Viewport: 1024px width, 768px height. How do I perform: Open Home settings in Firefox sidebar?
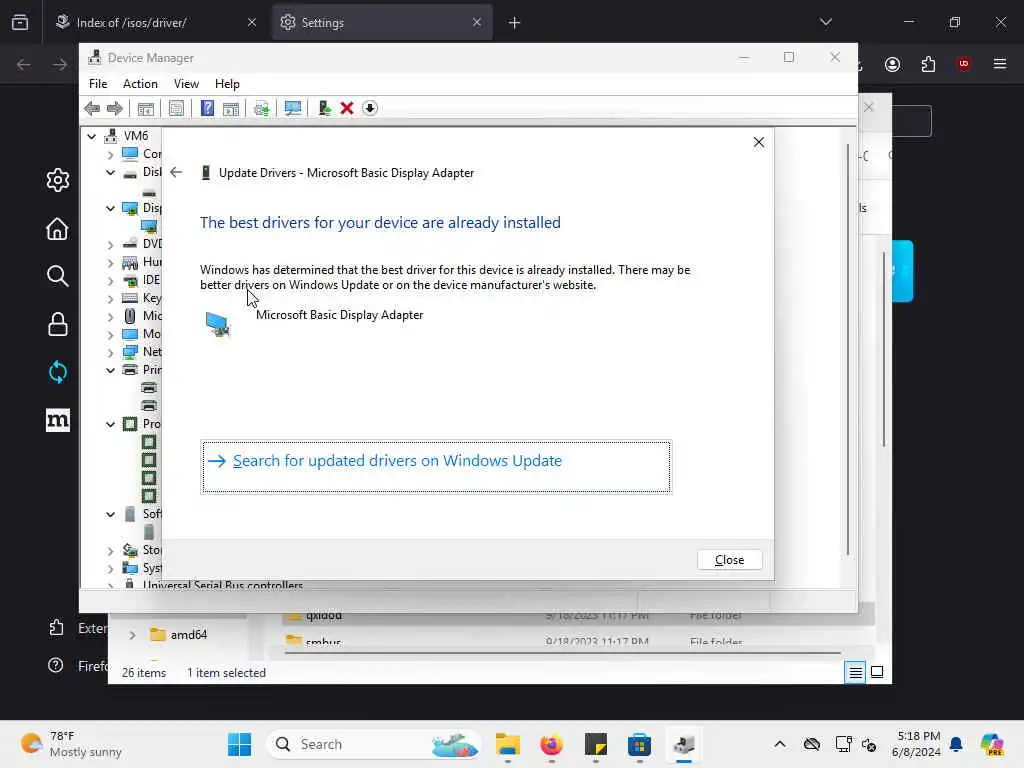[x=57, y=229]
